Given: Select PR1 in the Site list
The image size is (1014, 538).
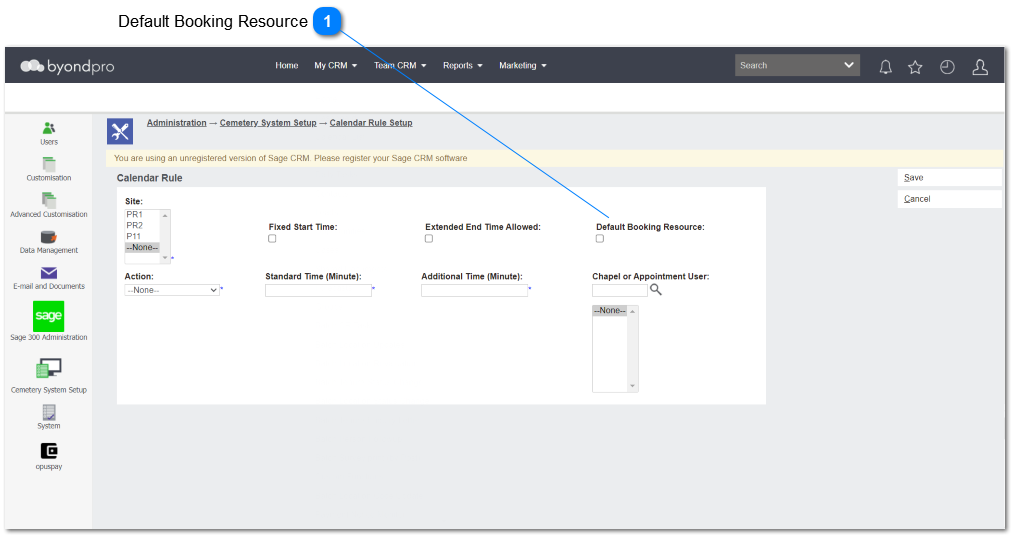Looking at the screenshot, I should click(x=142, y=215).
